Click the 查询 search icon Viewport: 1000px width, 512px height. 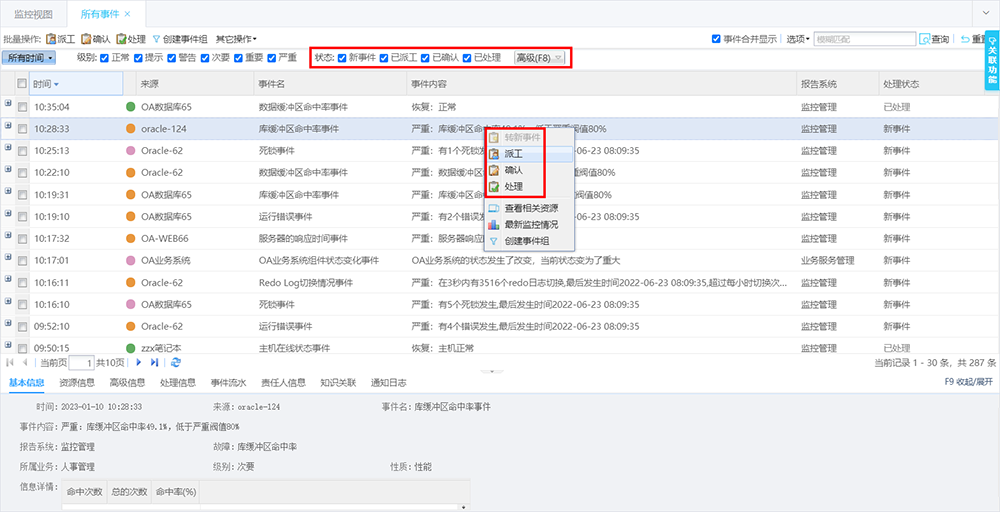(925, 39)
